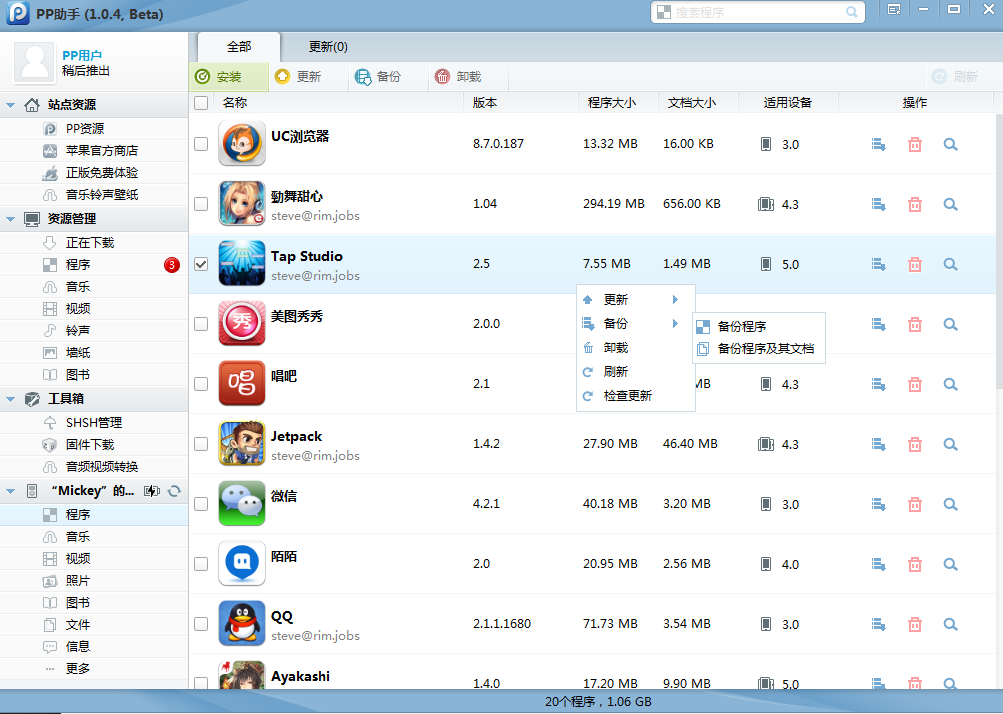Click the backup icon in Jetpack row
This screenshot has height=714, width=1003.
[x=879, y=445]
